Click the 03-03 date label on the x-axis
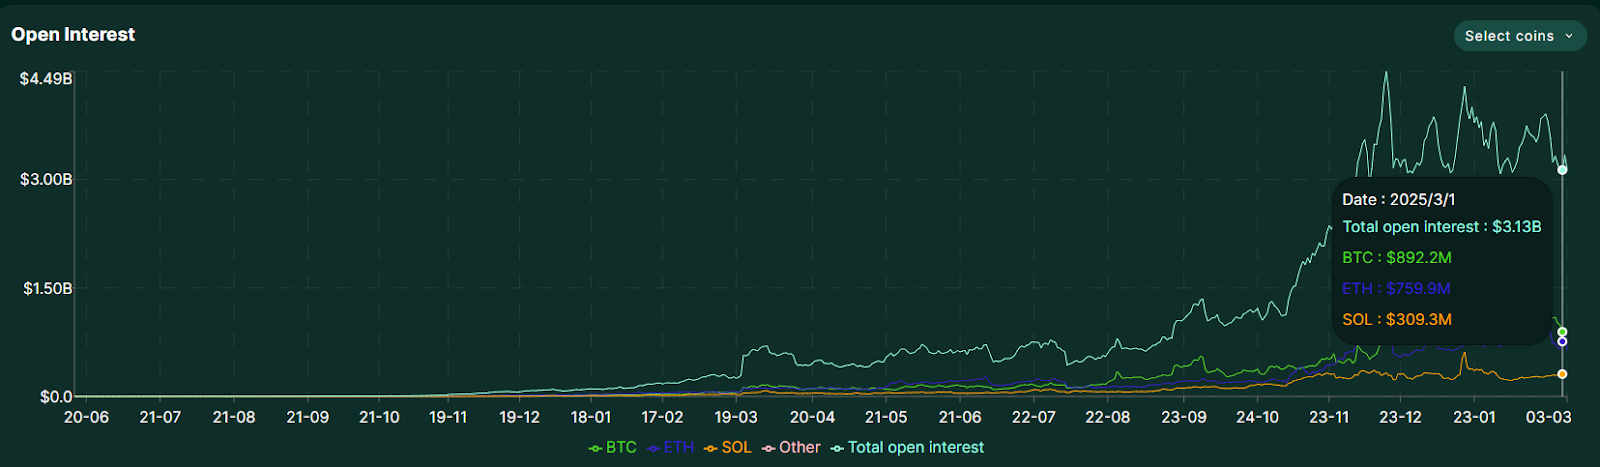Viewport: 1600px width, 467px height. [1548, 417]
